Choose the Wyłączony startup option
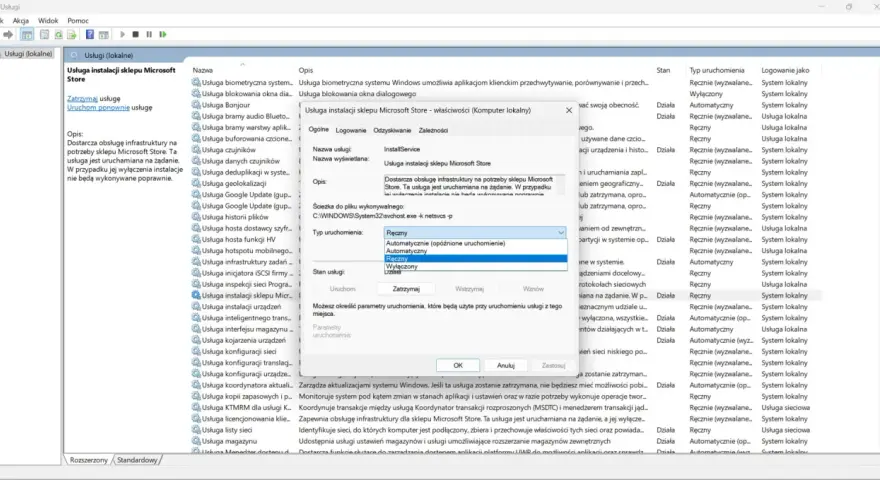The height and width of the screenshot is (480, 880). coord(475,267)
